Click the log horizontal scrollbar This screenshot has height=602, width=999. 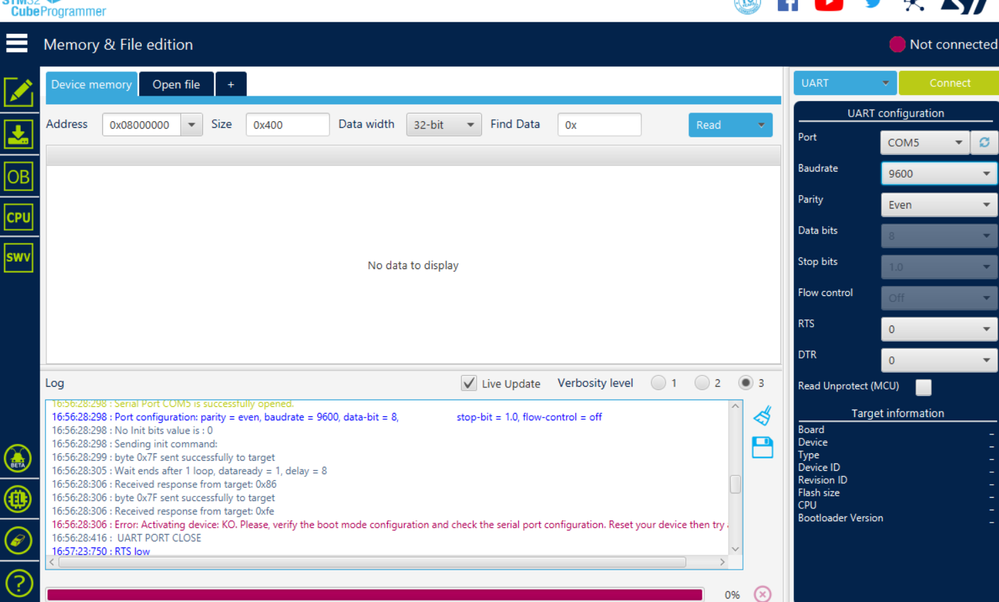pyautogui.click(x=372, y=562)
